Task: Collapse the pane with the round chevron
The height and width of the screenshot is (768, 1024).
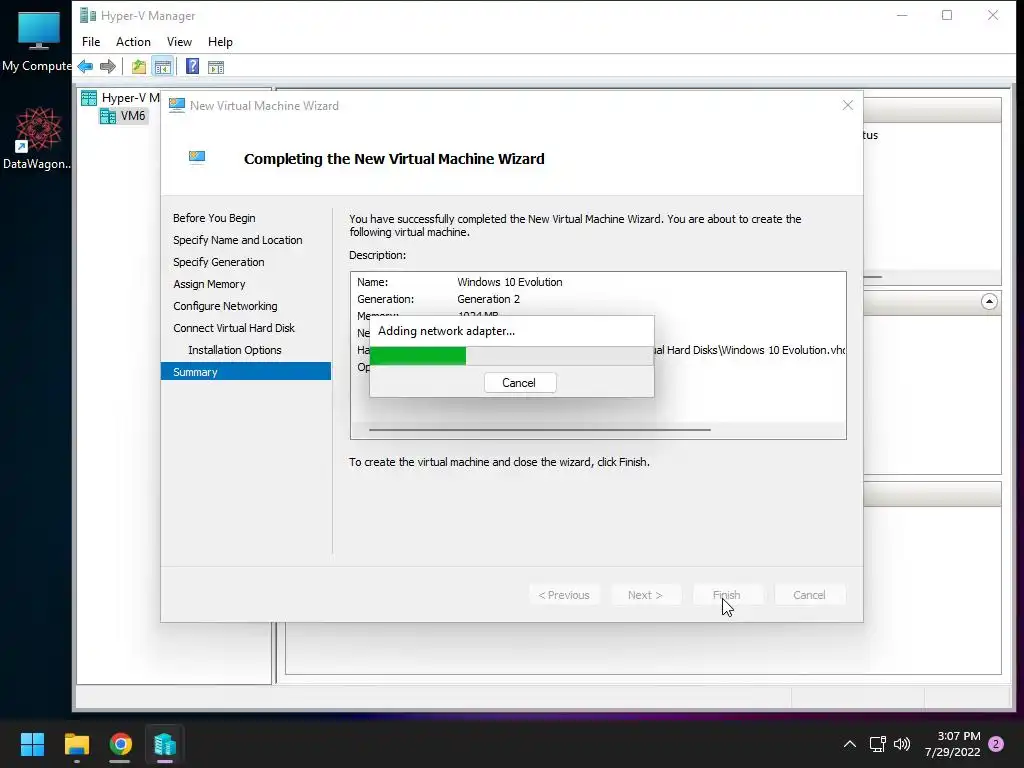Action: (989, 302)
